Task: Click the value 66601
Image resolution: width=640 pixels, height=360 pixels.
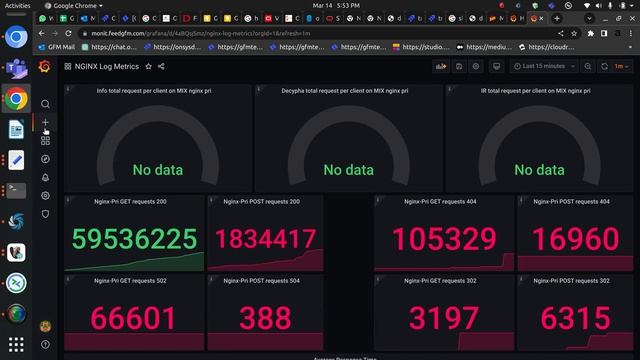Action: point(133,318)
